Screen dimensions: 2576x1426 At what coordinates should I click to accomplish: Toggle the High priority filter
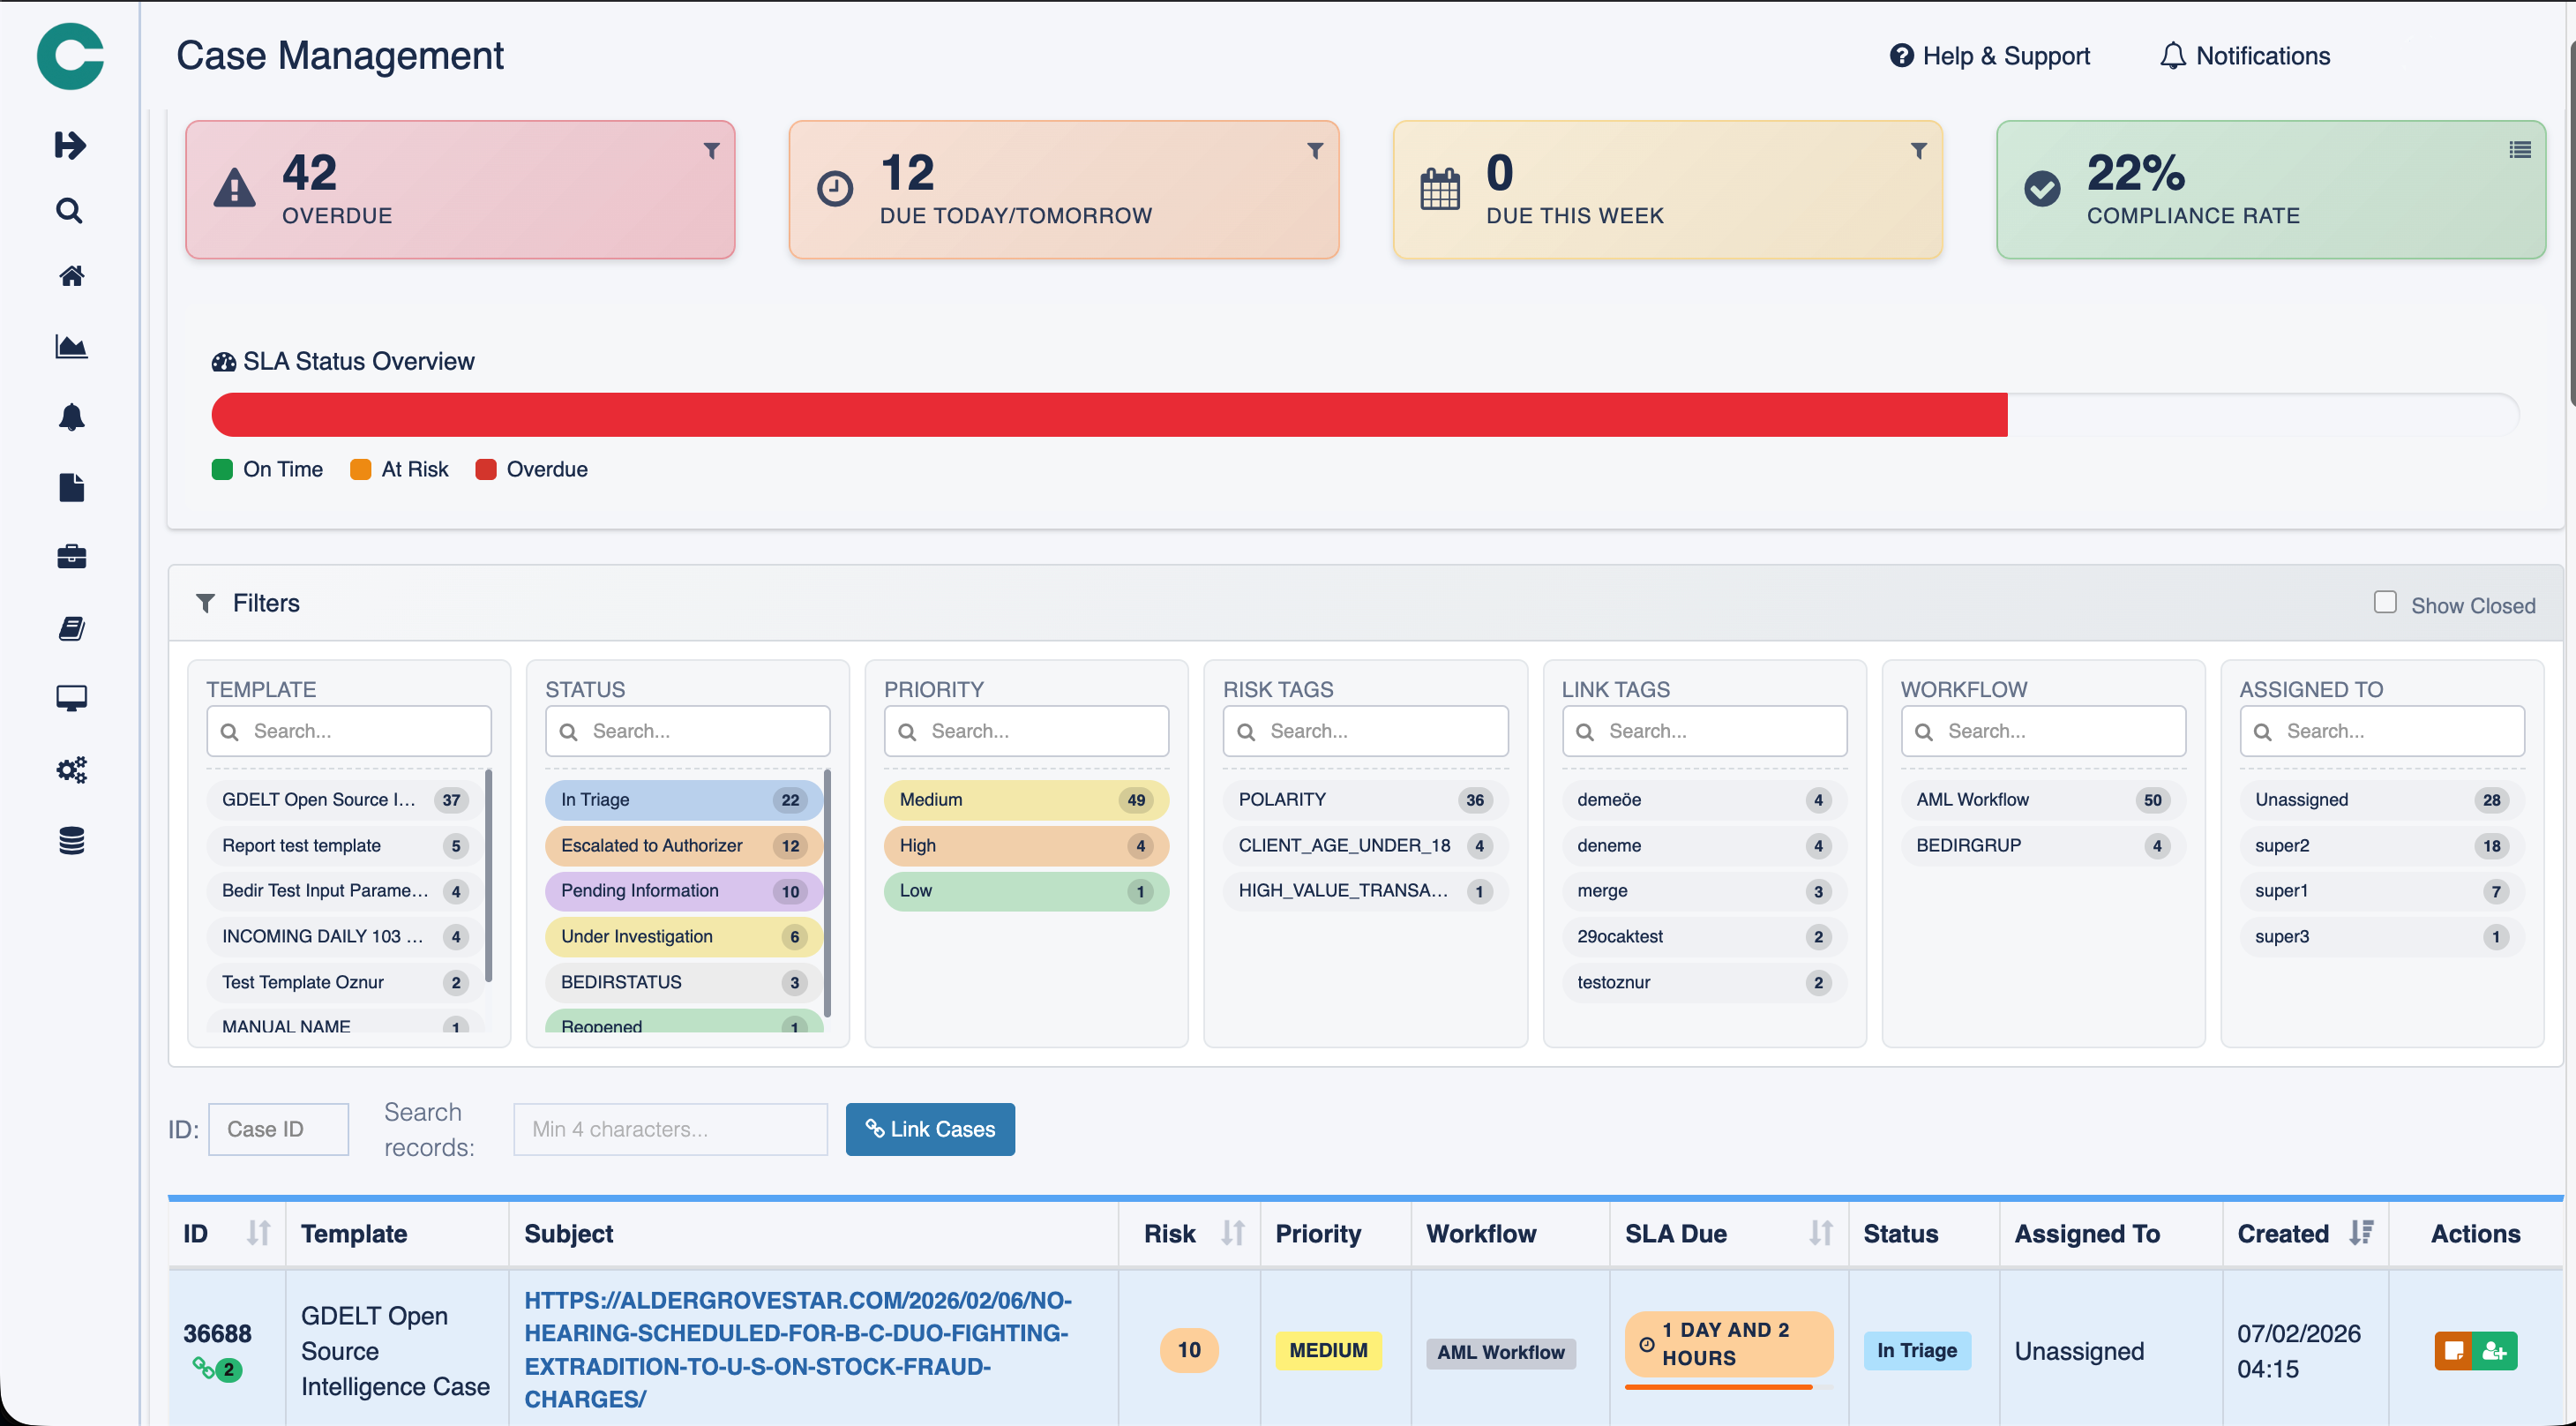(x=1025, y=846)
